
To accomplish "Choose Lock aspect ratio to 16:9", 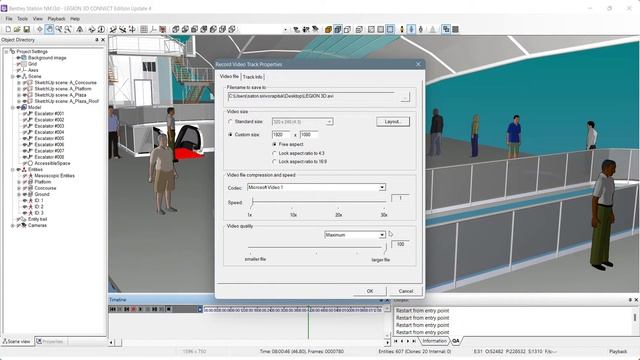I will point(274,162).
